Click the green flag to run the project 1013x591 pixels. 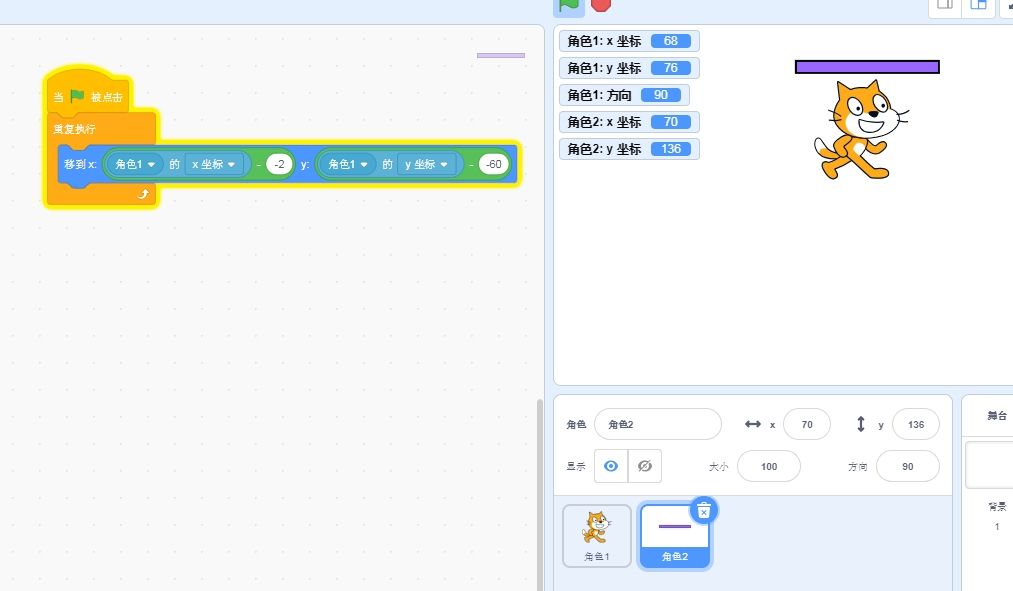click(x=569, y=5)
